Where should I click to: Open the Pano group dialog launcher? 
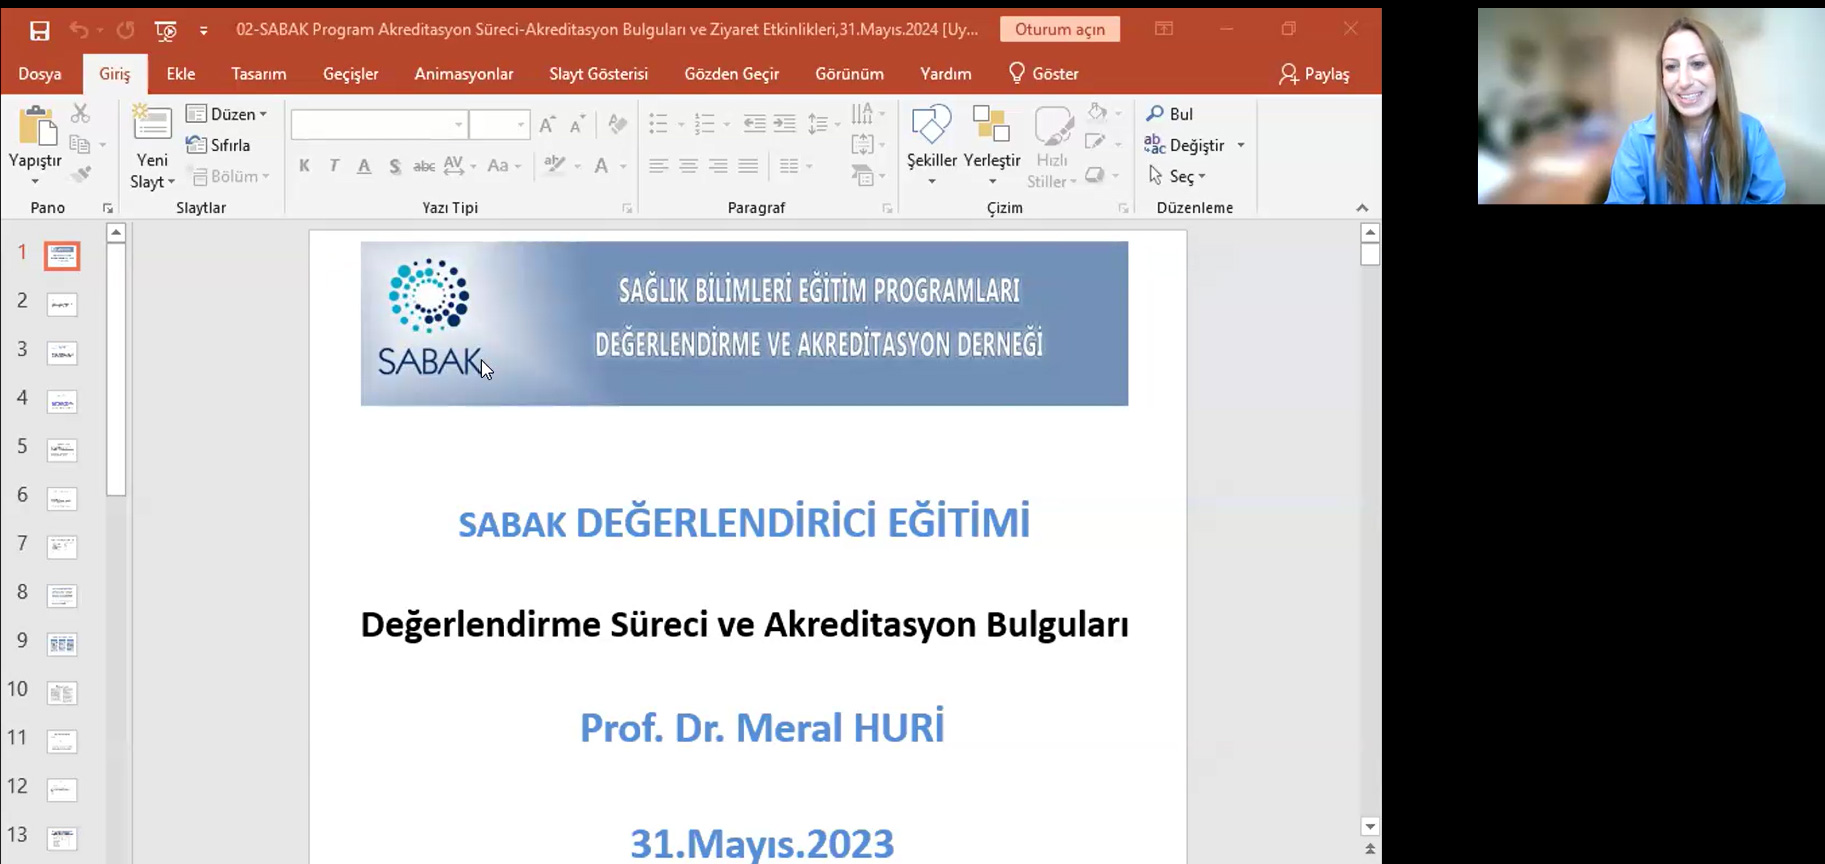[x=108, y=208]
